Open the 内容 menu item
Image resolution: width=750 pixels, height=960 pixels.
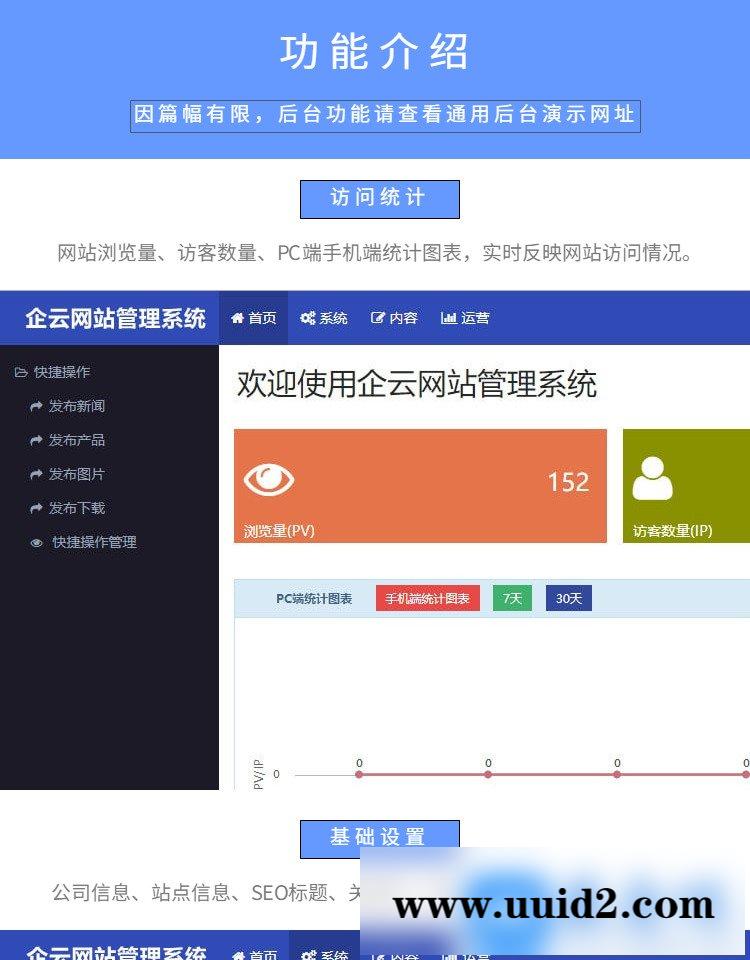394,318
